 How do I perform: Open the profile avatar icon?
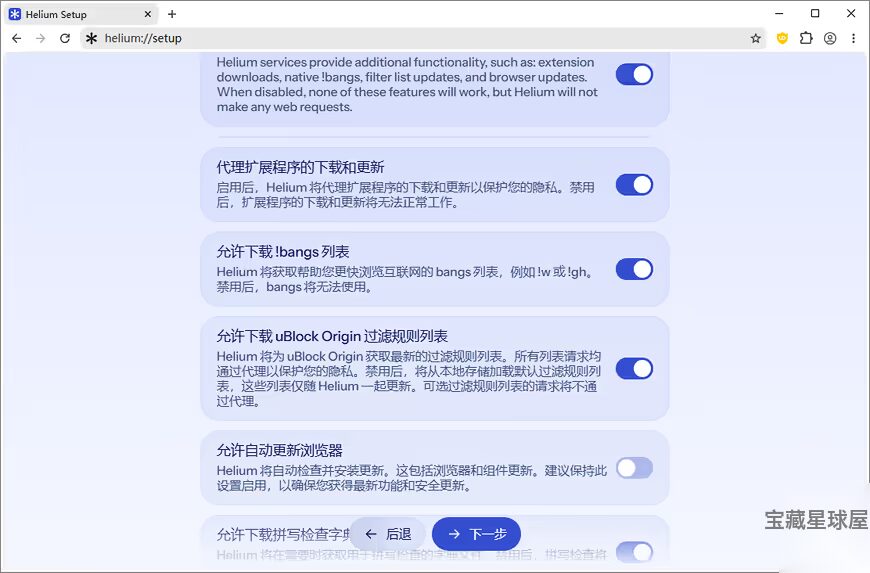830,38
